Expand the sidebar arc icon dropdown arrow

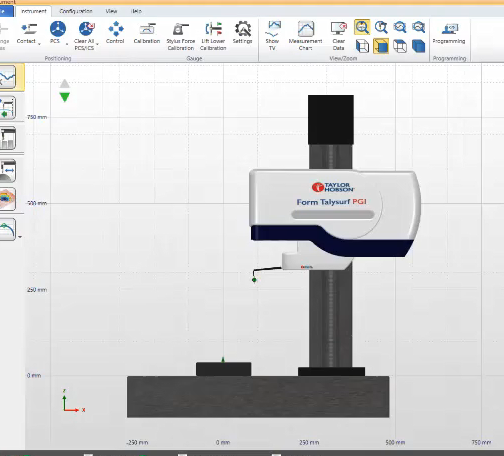tap(20, 237)
